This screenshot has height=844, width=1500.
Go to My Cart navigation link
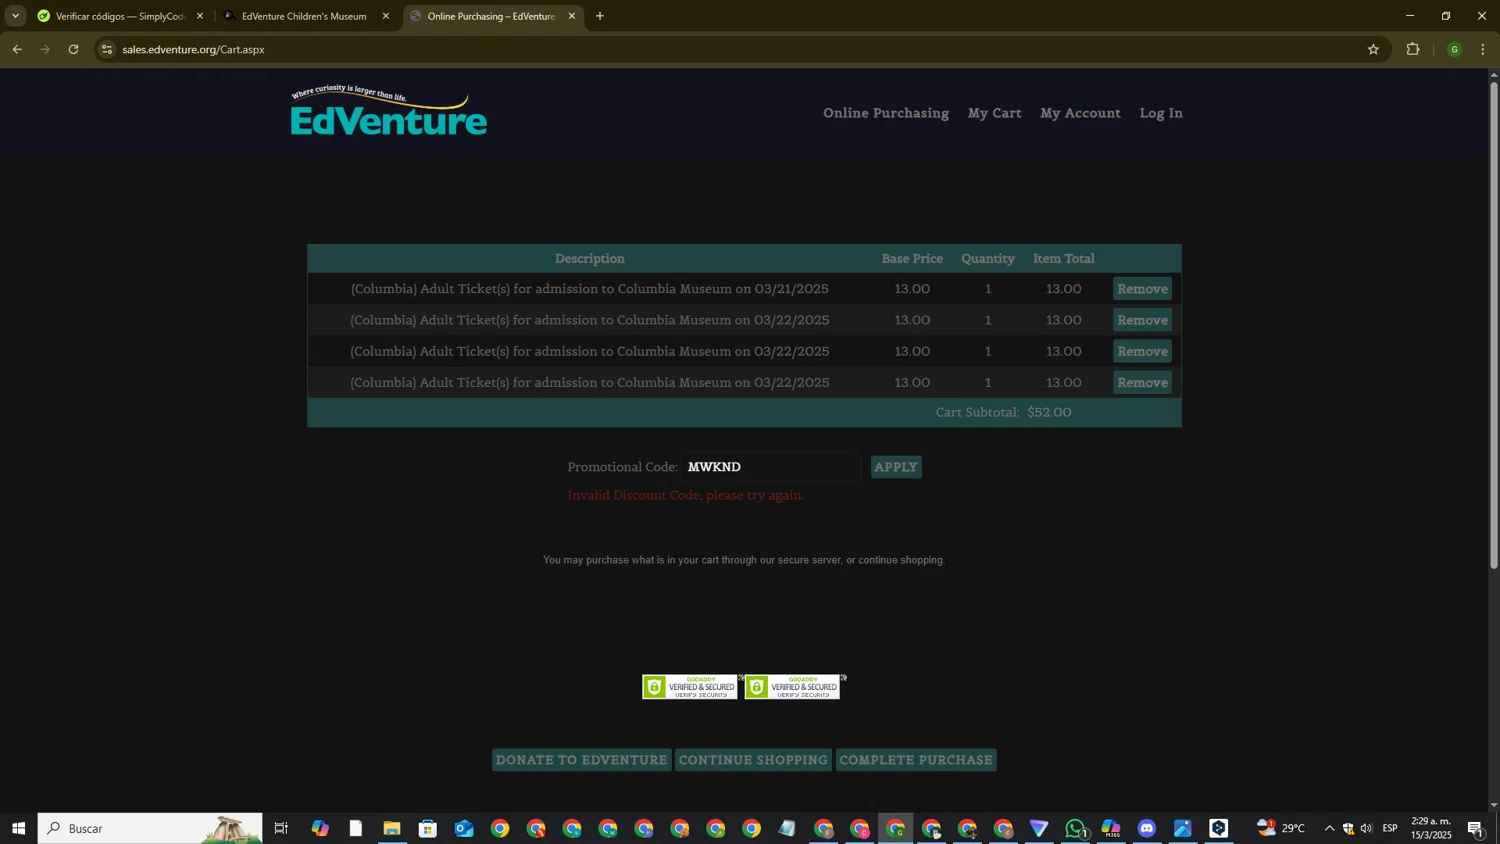[x=994, y=113]
